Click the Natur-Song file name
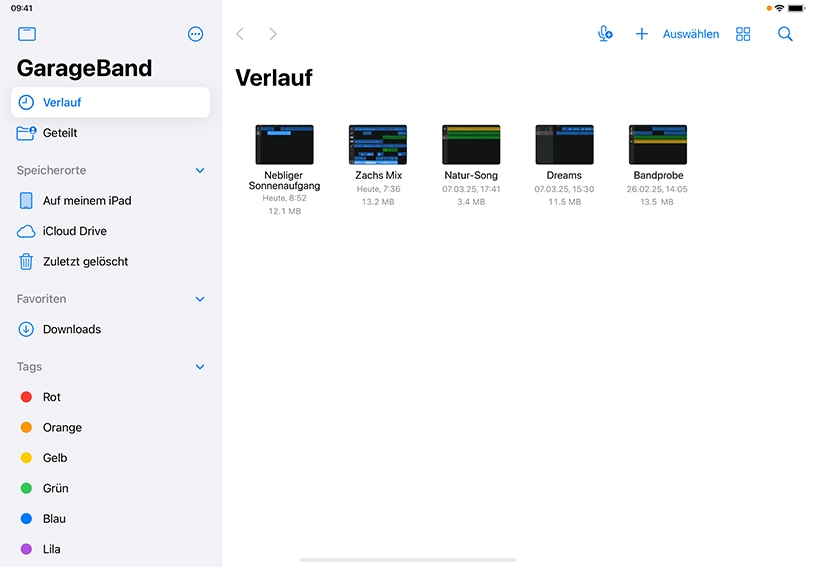The image size is (816, 567). [x=471, y=175]
